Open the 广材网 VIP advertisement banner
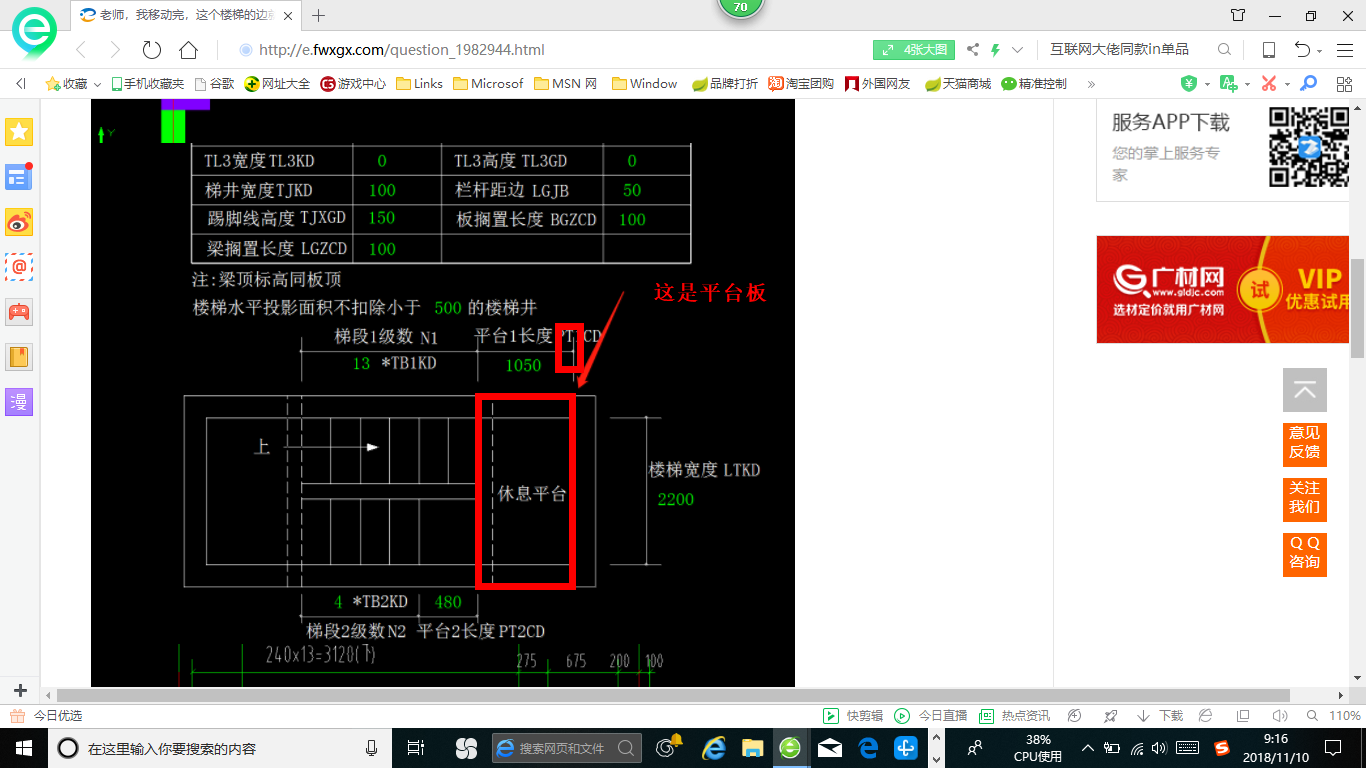The height and width of the screenshot is (768, 1366). (x=1224, y=290)
